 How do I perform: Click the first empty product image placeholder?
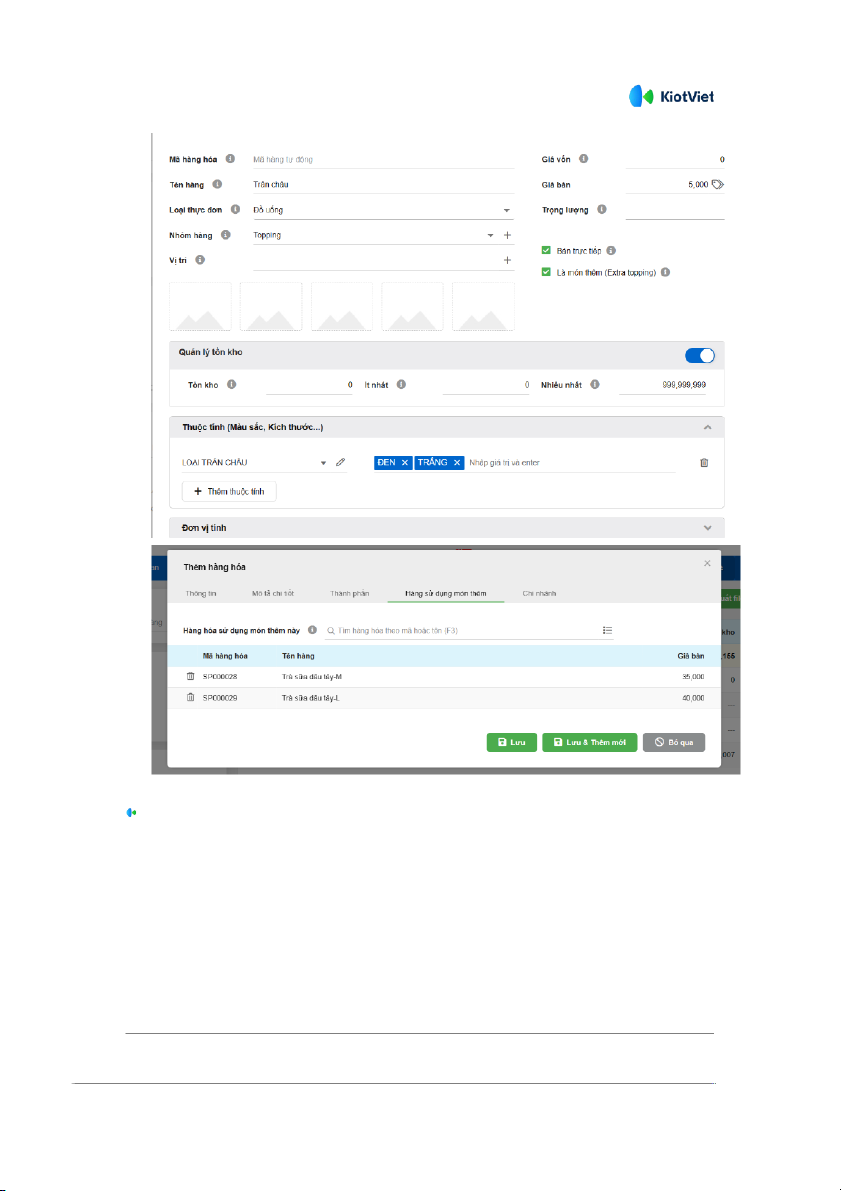point(201,306)
